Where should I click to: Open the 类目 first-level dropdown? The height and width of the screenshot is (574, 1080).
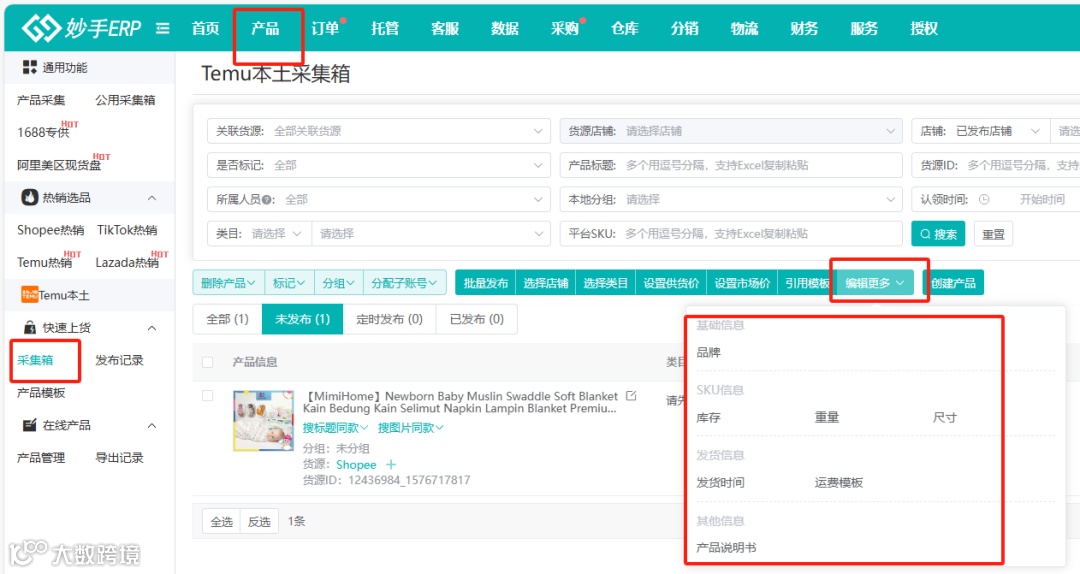point(260,234)
